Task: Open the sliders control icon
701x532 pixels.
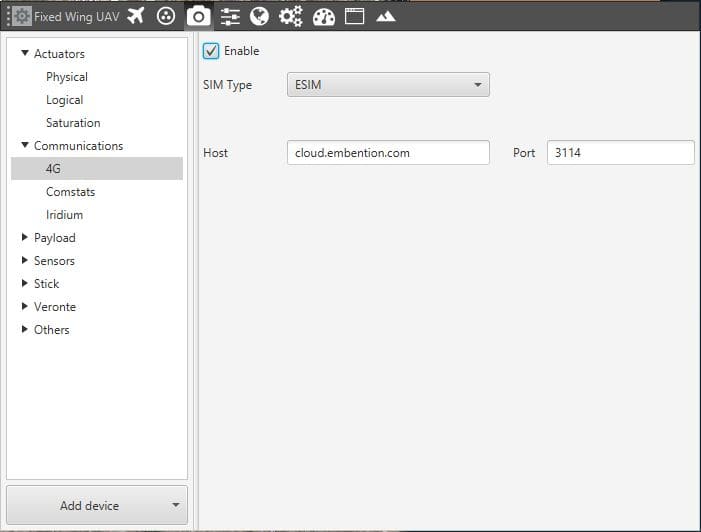Action: tap(230, 17)
